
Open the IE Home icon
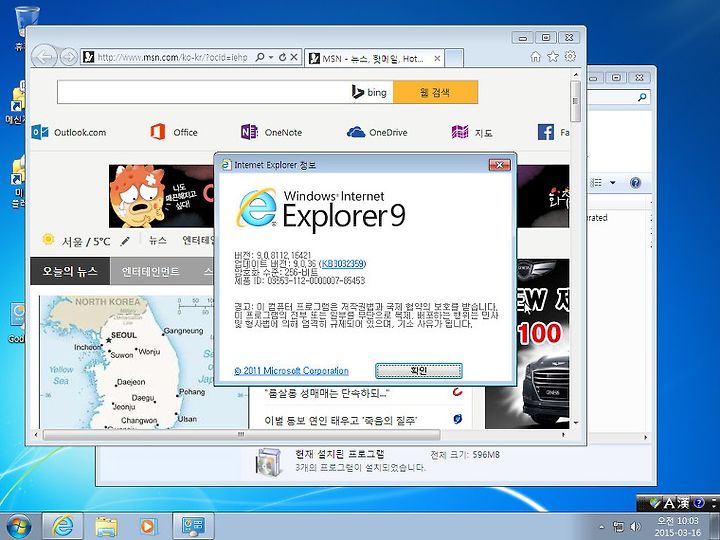click(x=535, y=56)
